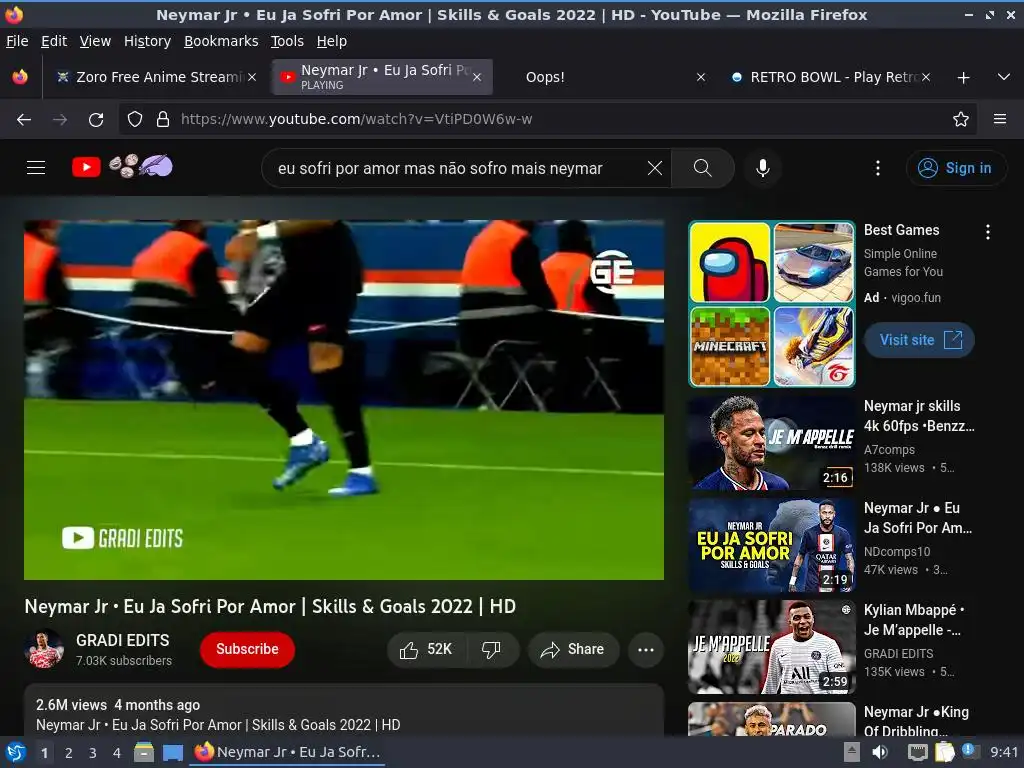Switch to workspace 2 in taskbar
This screenshot has height=768, width=1024.
pyautogui.click(x=69, y=753)
